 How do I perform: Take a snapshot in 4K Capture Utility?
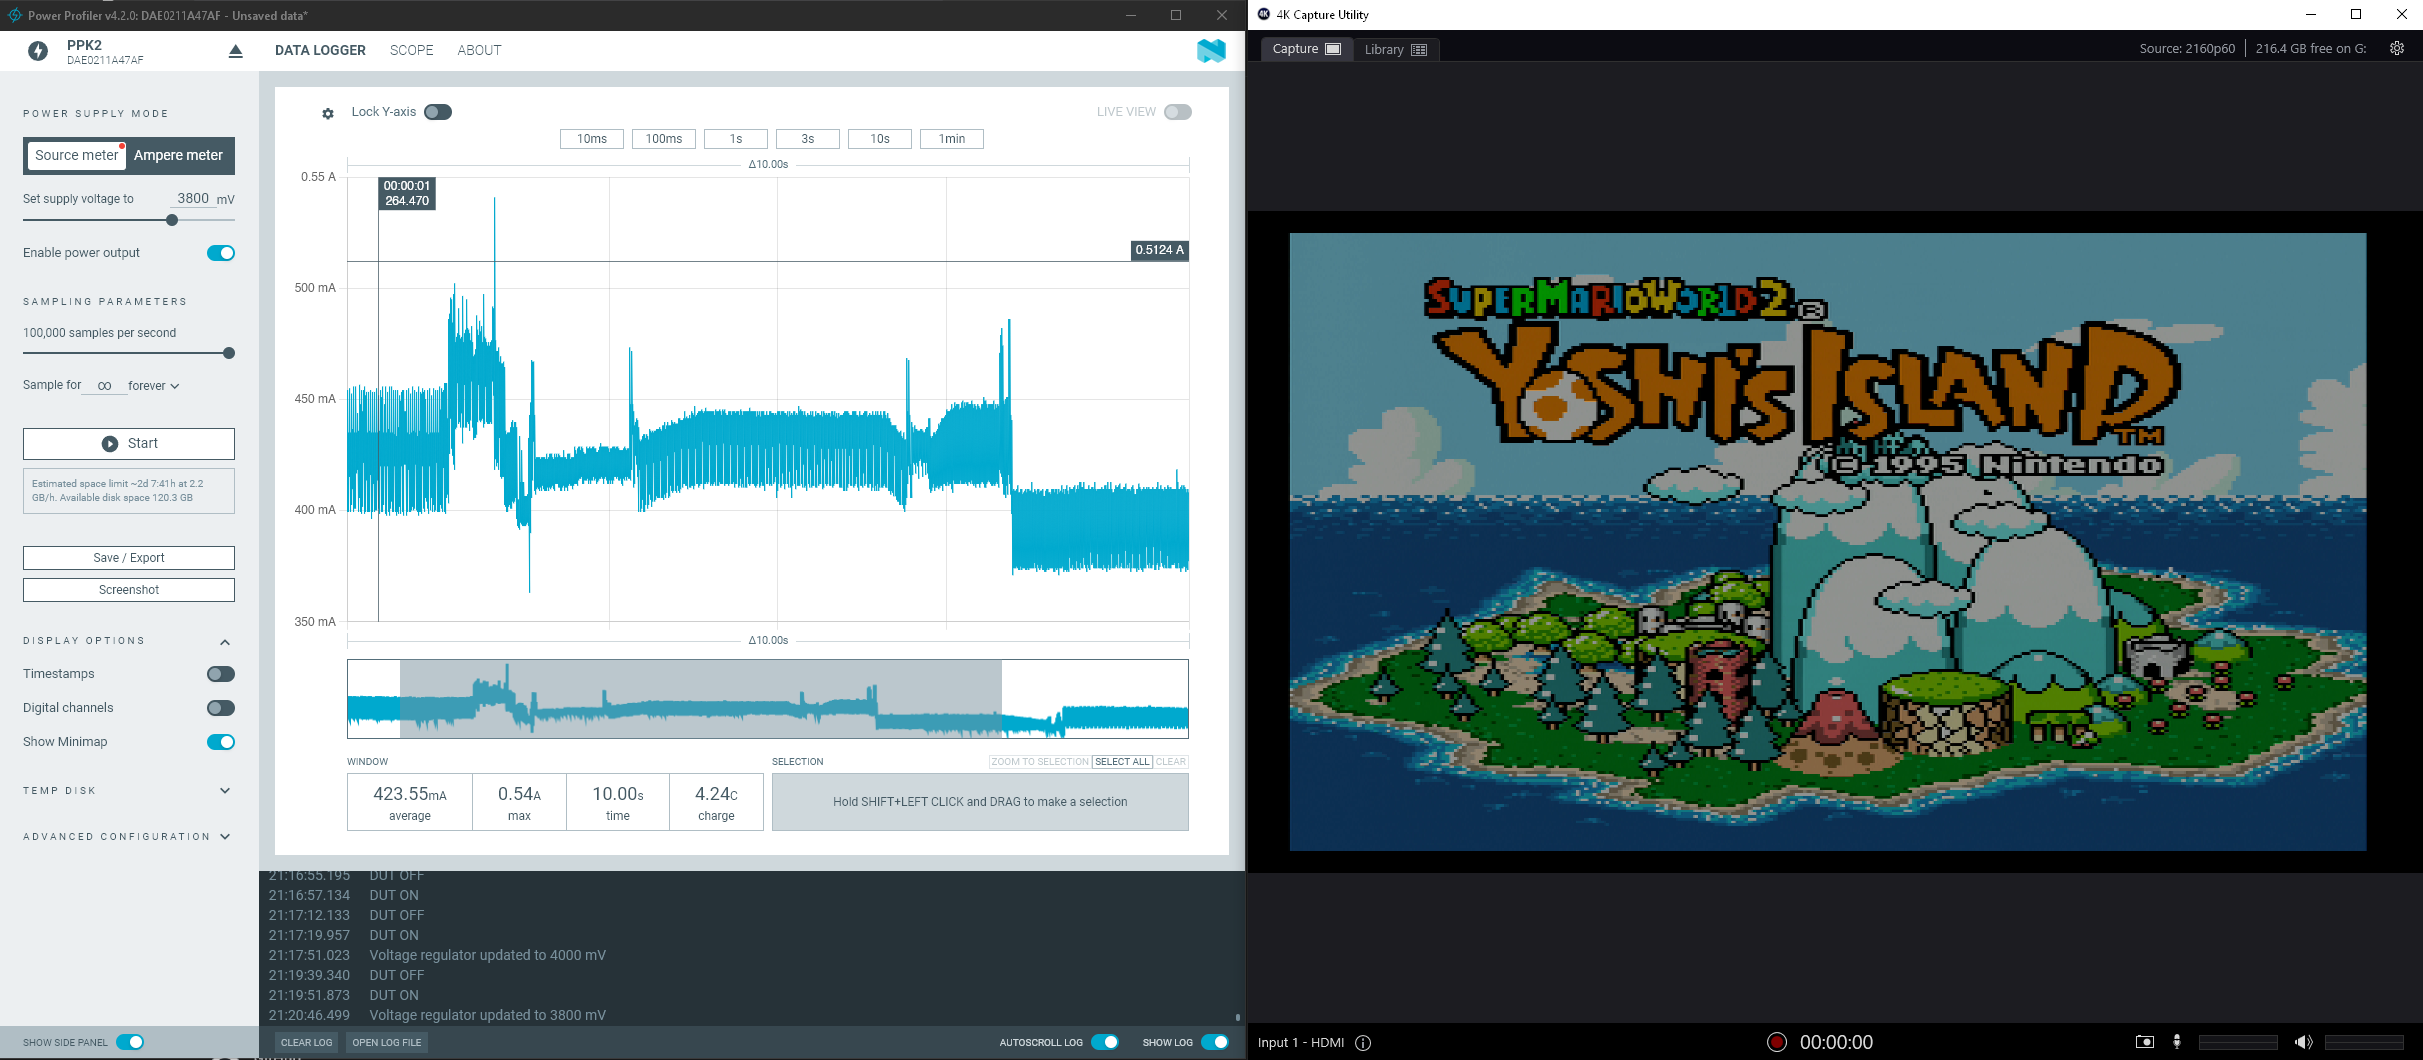(x=2144, y=1042)
